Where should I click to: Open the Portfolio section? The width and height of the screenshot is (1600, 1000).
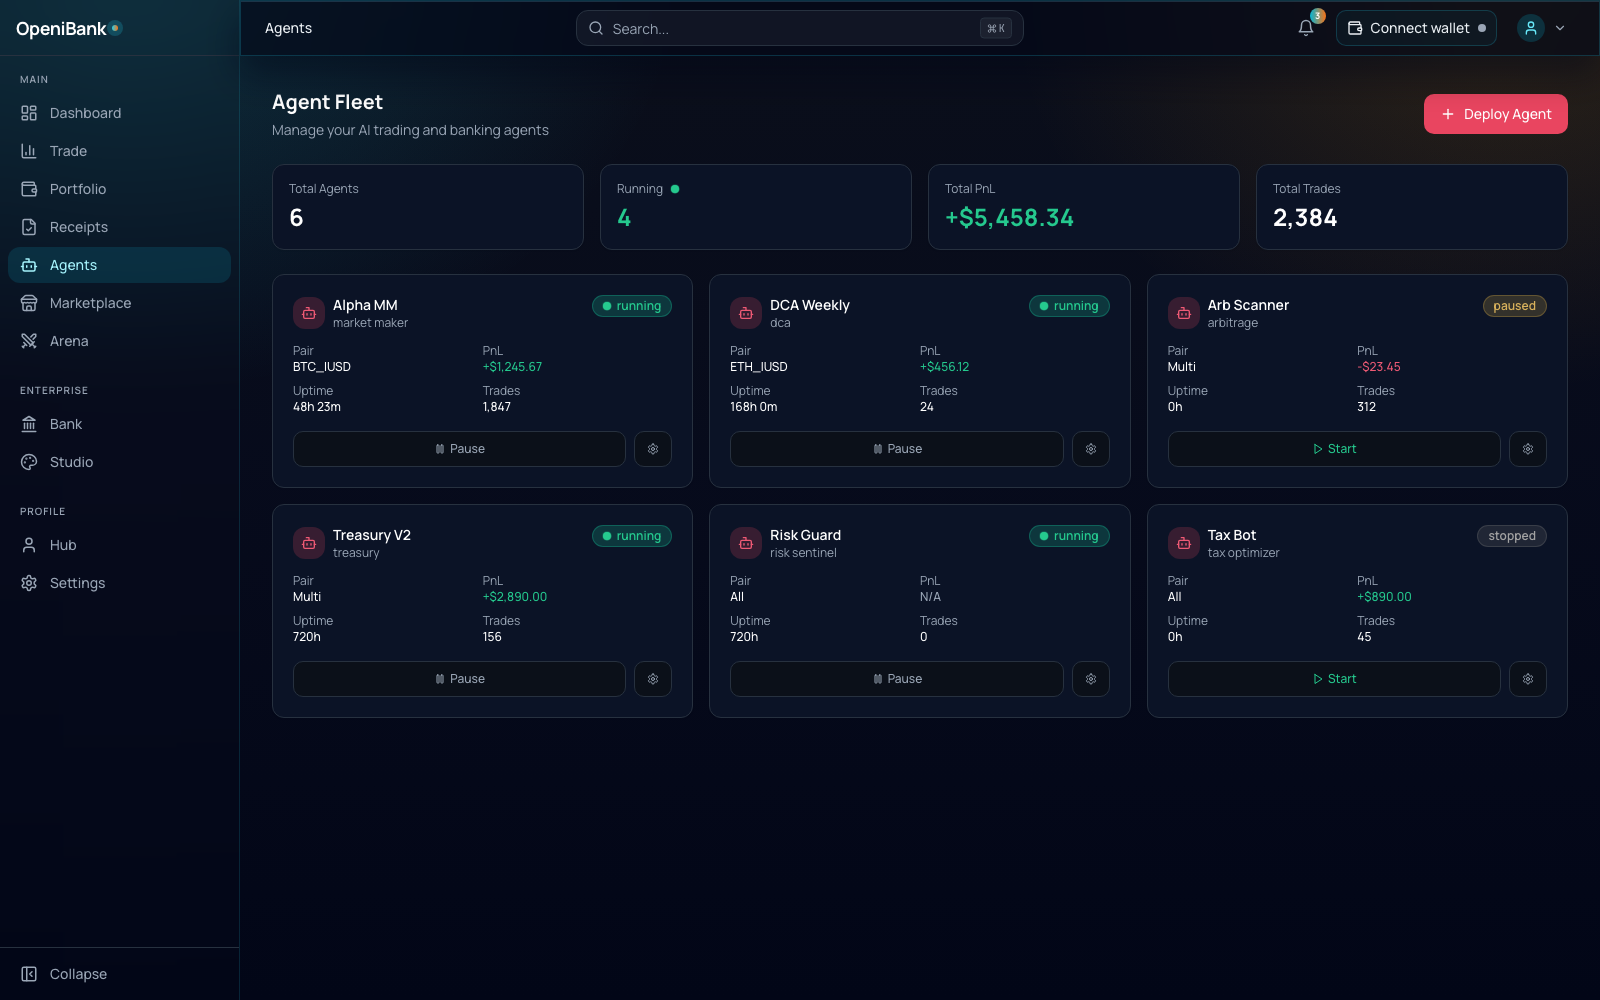pos(77,189)
